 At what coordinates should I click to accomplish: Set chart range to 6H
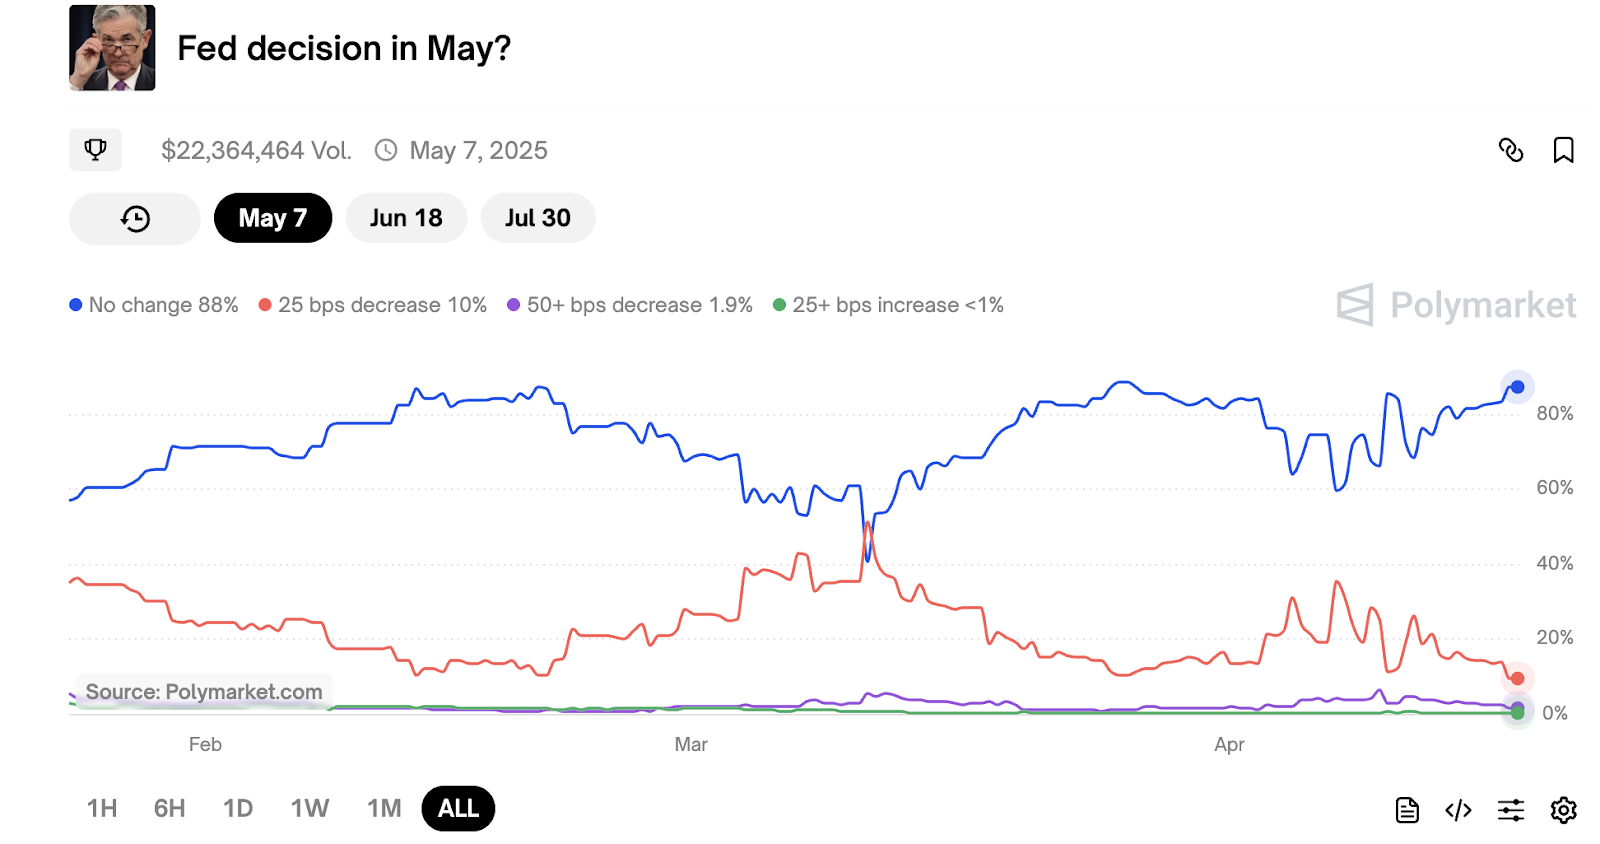tap(169, 808)
